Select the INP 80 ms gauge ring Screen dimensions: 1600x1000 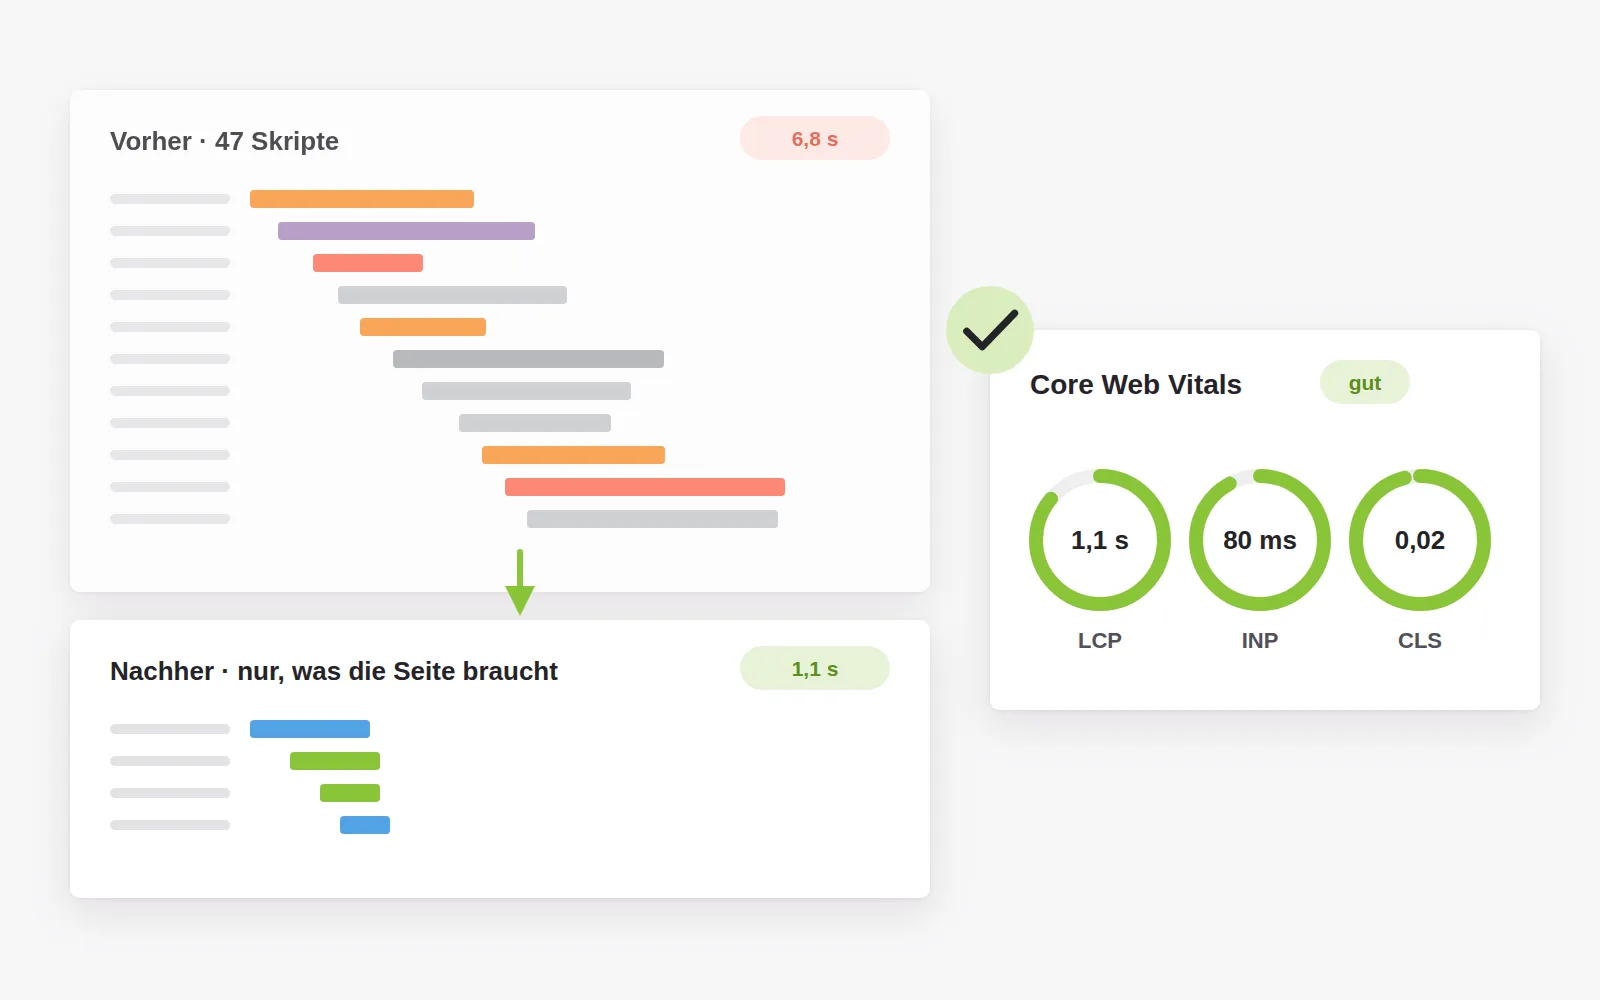(1260, 540)
